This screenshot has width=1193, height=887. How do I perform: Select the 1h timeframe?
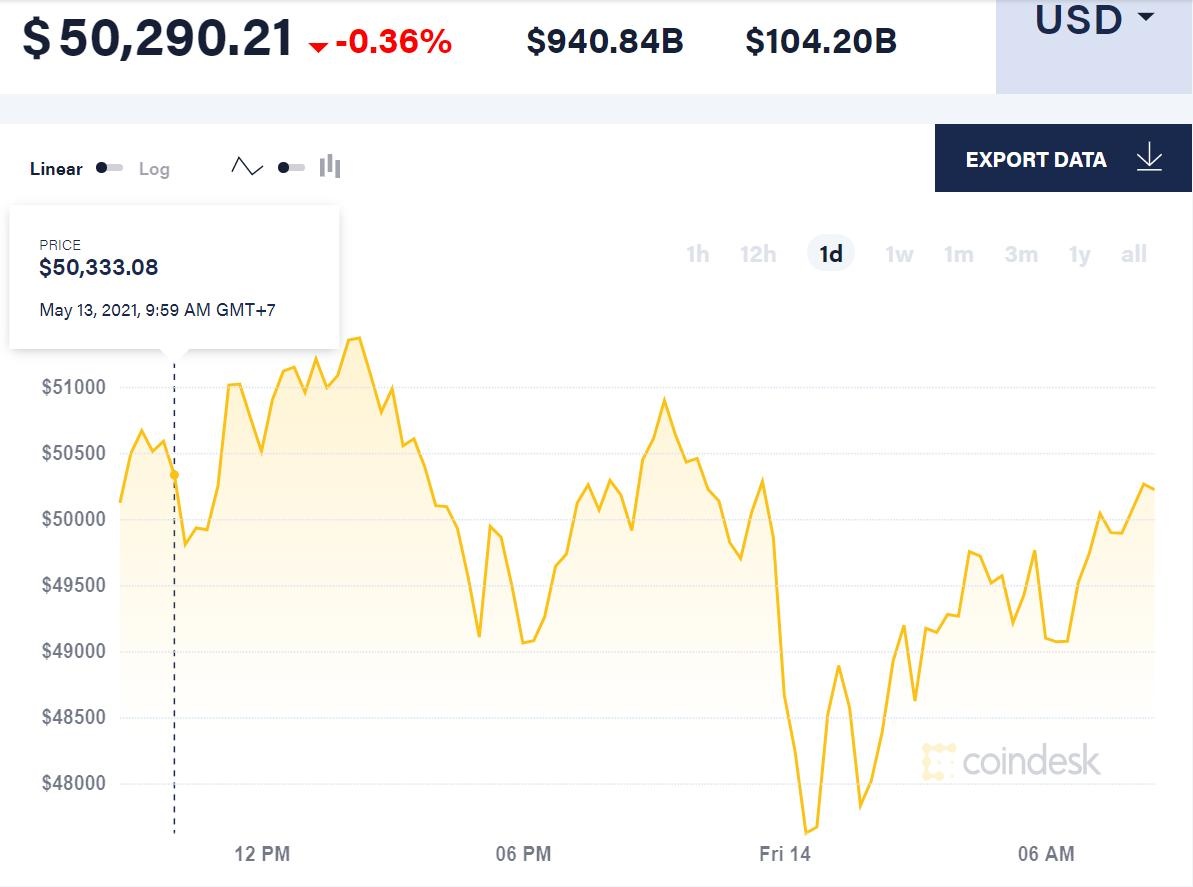tap(697, 254)
